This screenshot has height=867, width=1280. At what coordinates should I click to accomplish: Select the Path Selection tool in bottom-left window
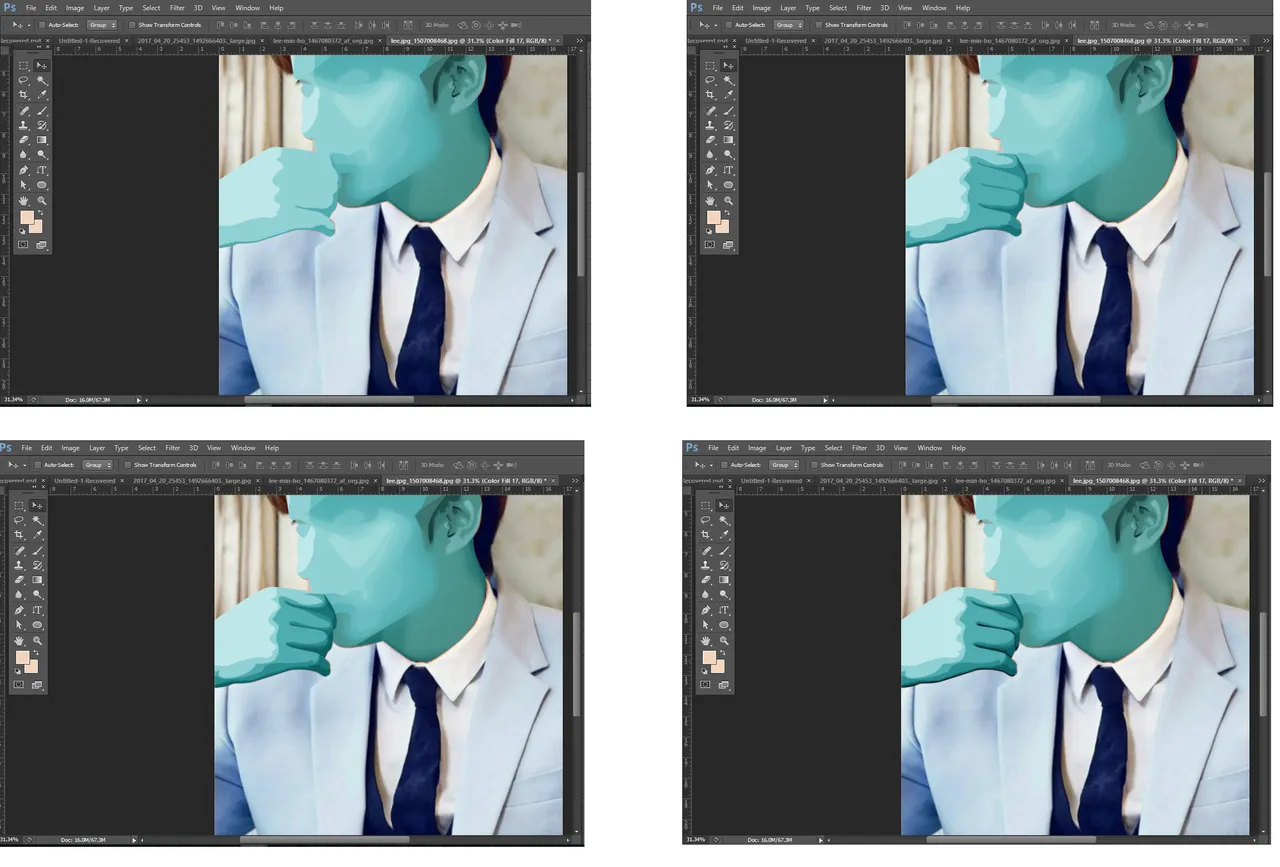coord(20,625)
